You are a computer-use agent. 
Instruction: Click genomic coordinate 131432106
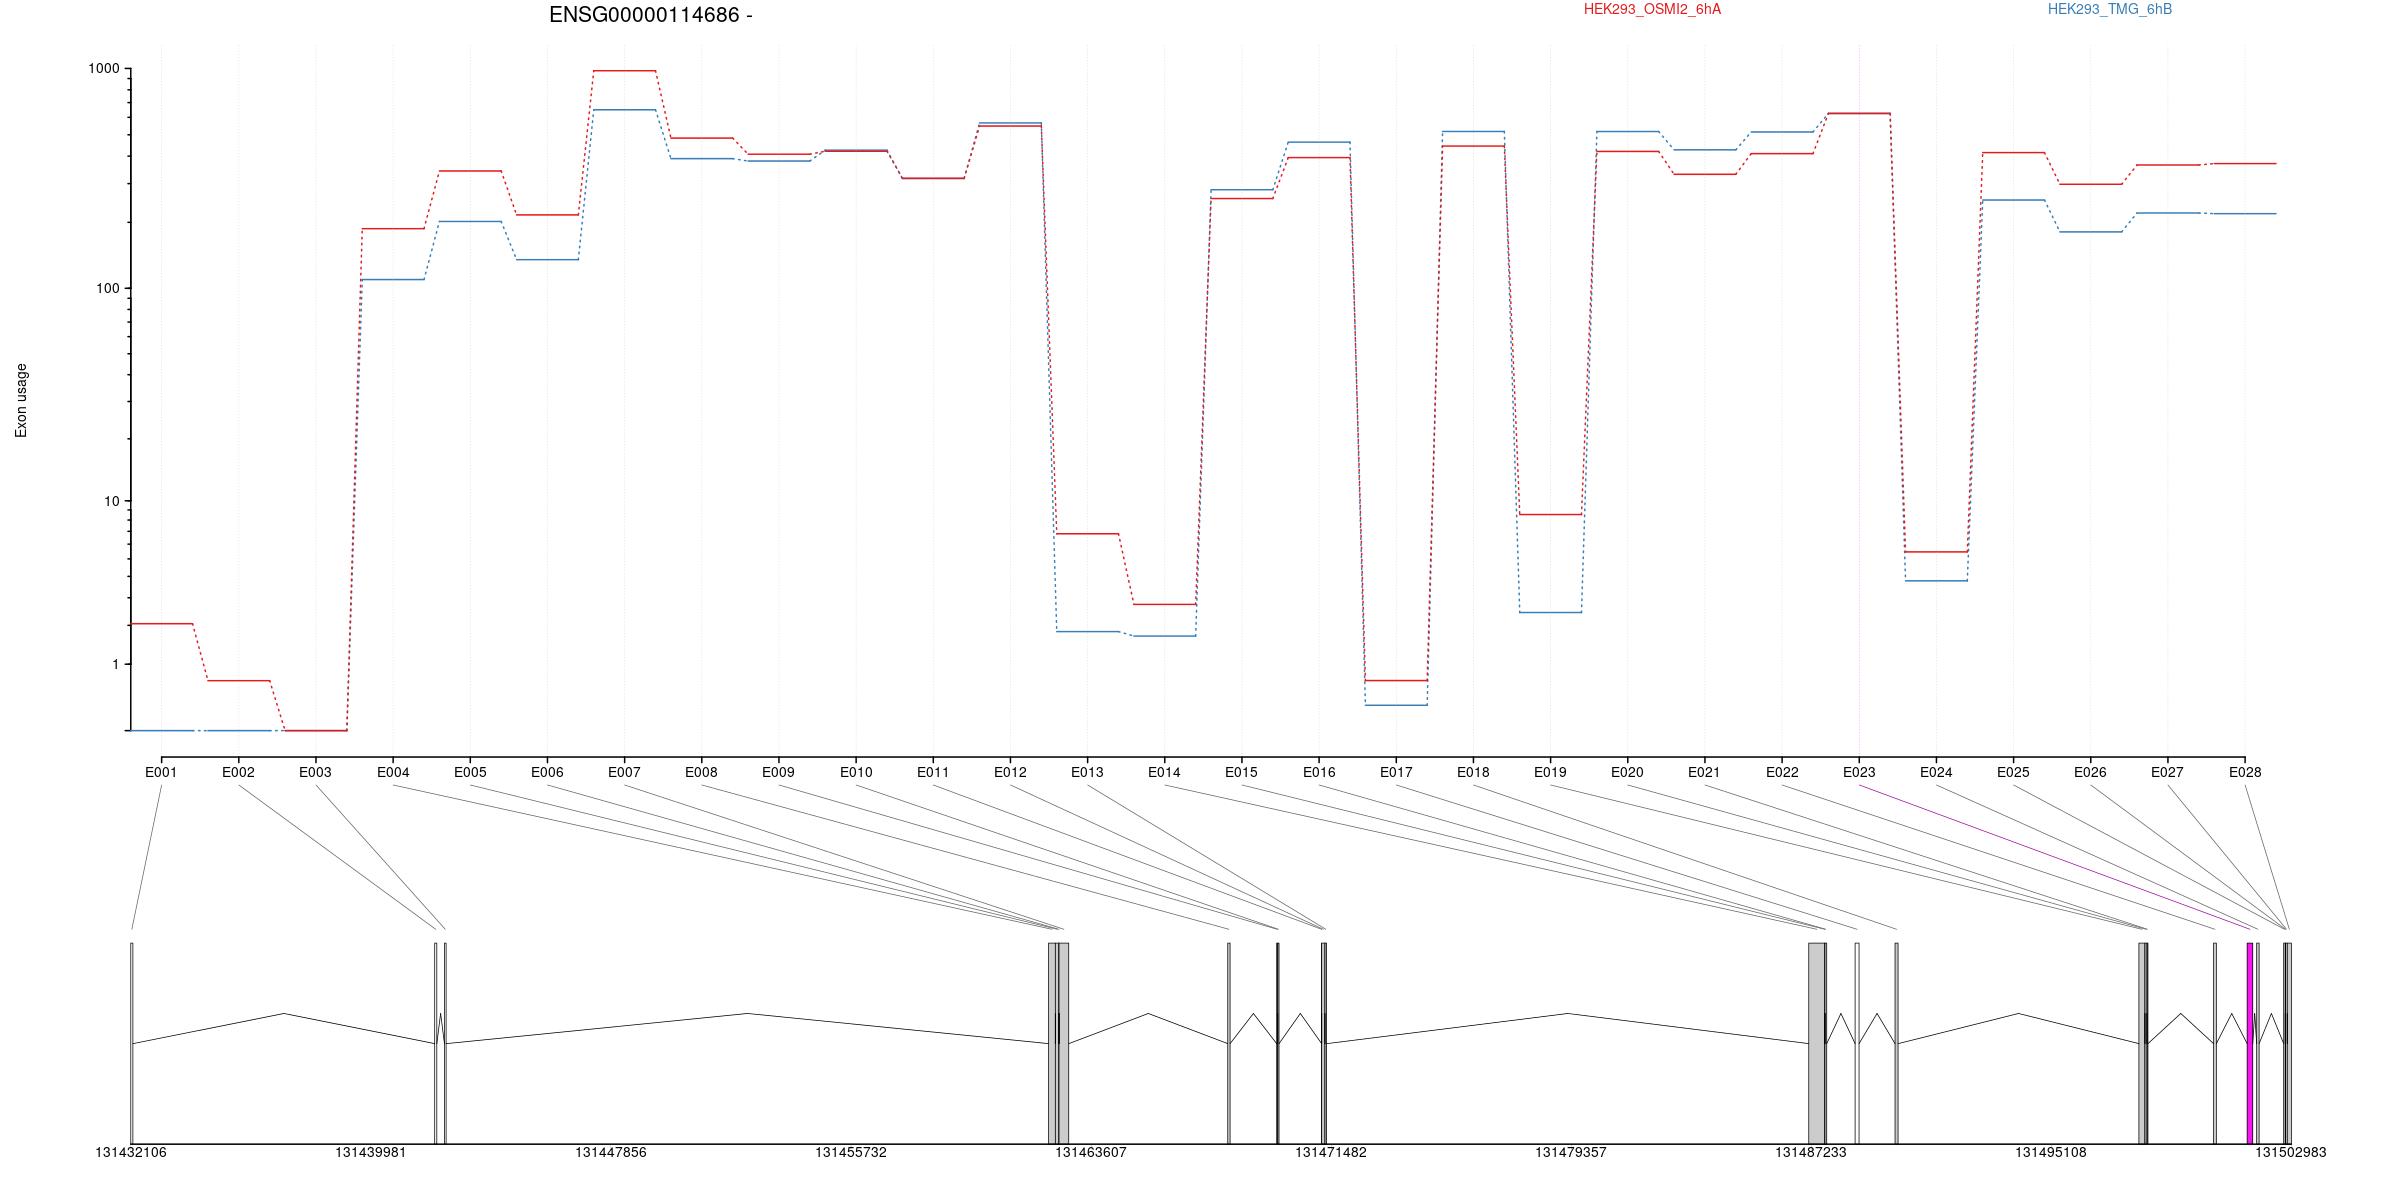(x=131, y=1153)
